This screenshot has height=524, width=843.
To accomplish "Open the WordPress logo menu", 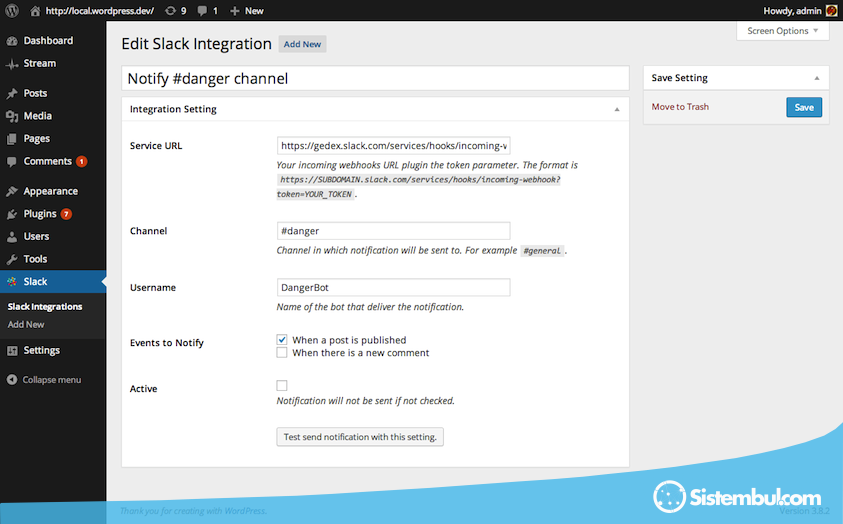I will click(12, 11).
